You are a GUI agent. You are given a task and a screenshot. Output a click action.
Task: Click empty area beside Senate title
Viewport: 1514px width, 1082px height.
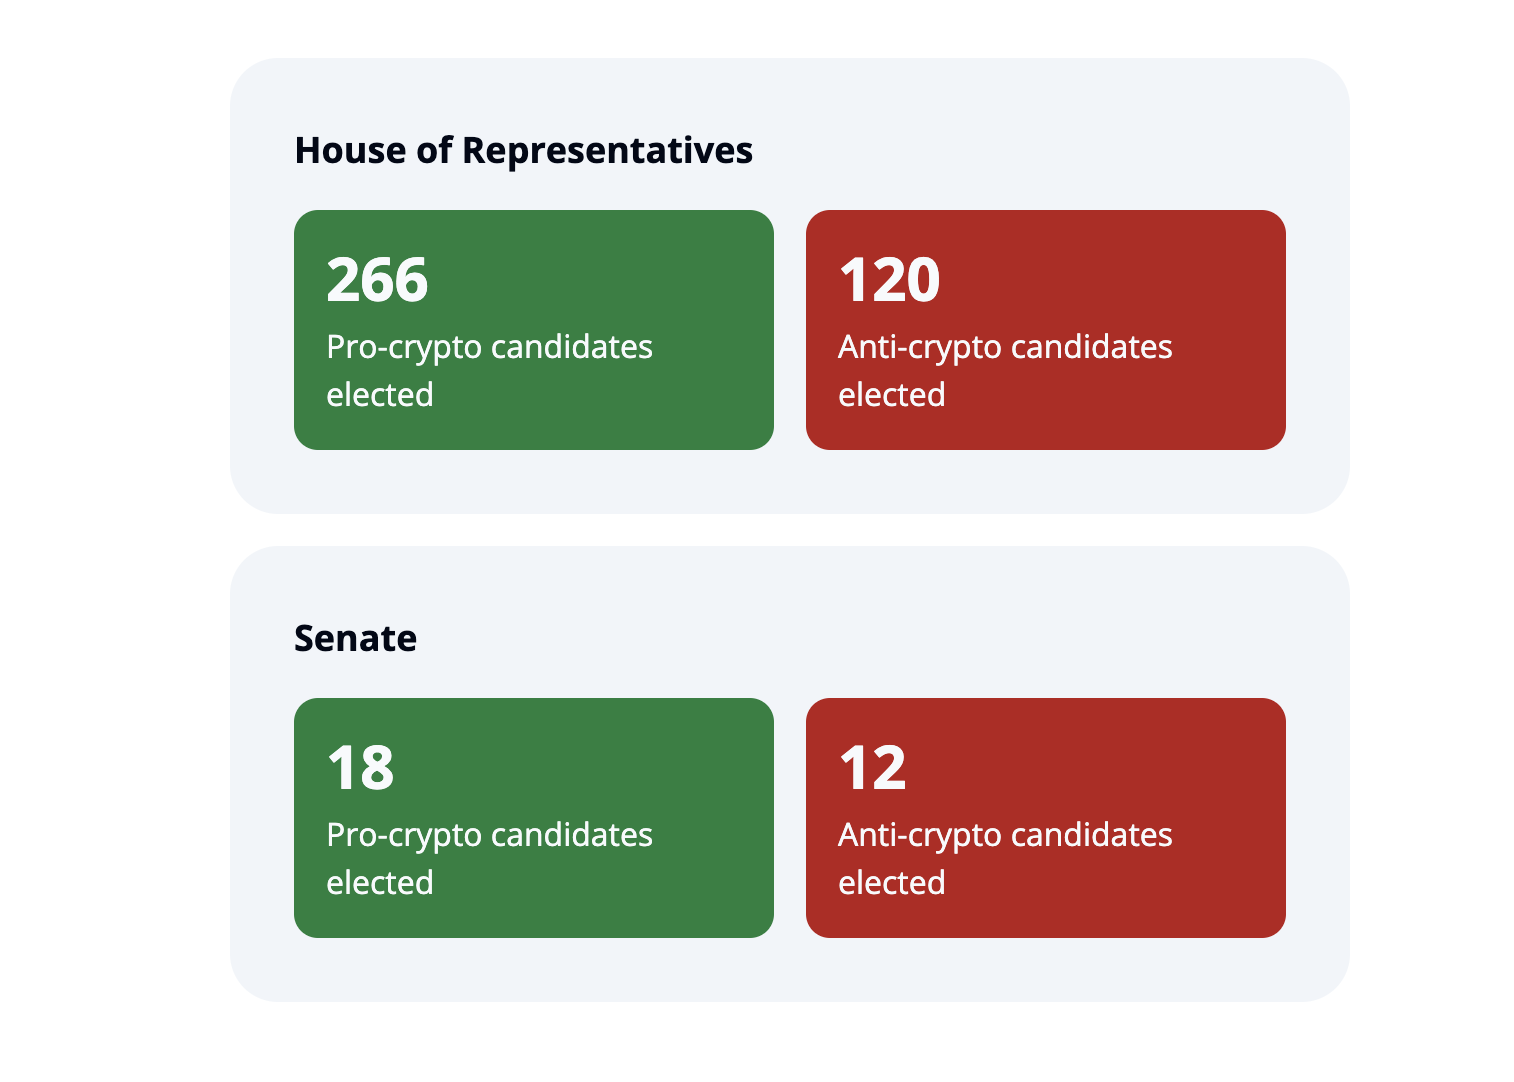click(x=850, y=638)
